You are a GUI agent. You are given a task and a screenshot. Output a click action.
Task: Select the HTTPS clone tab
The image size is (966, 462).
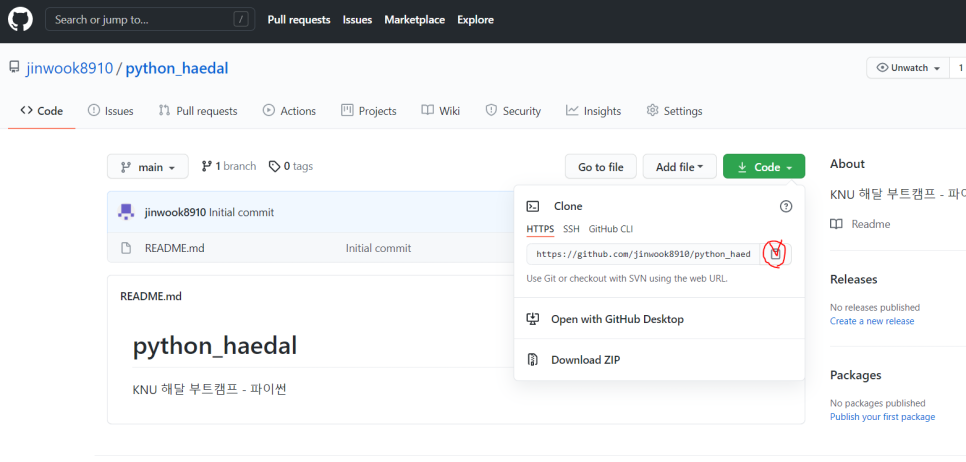click(x=540, y=229)
